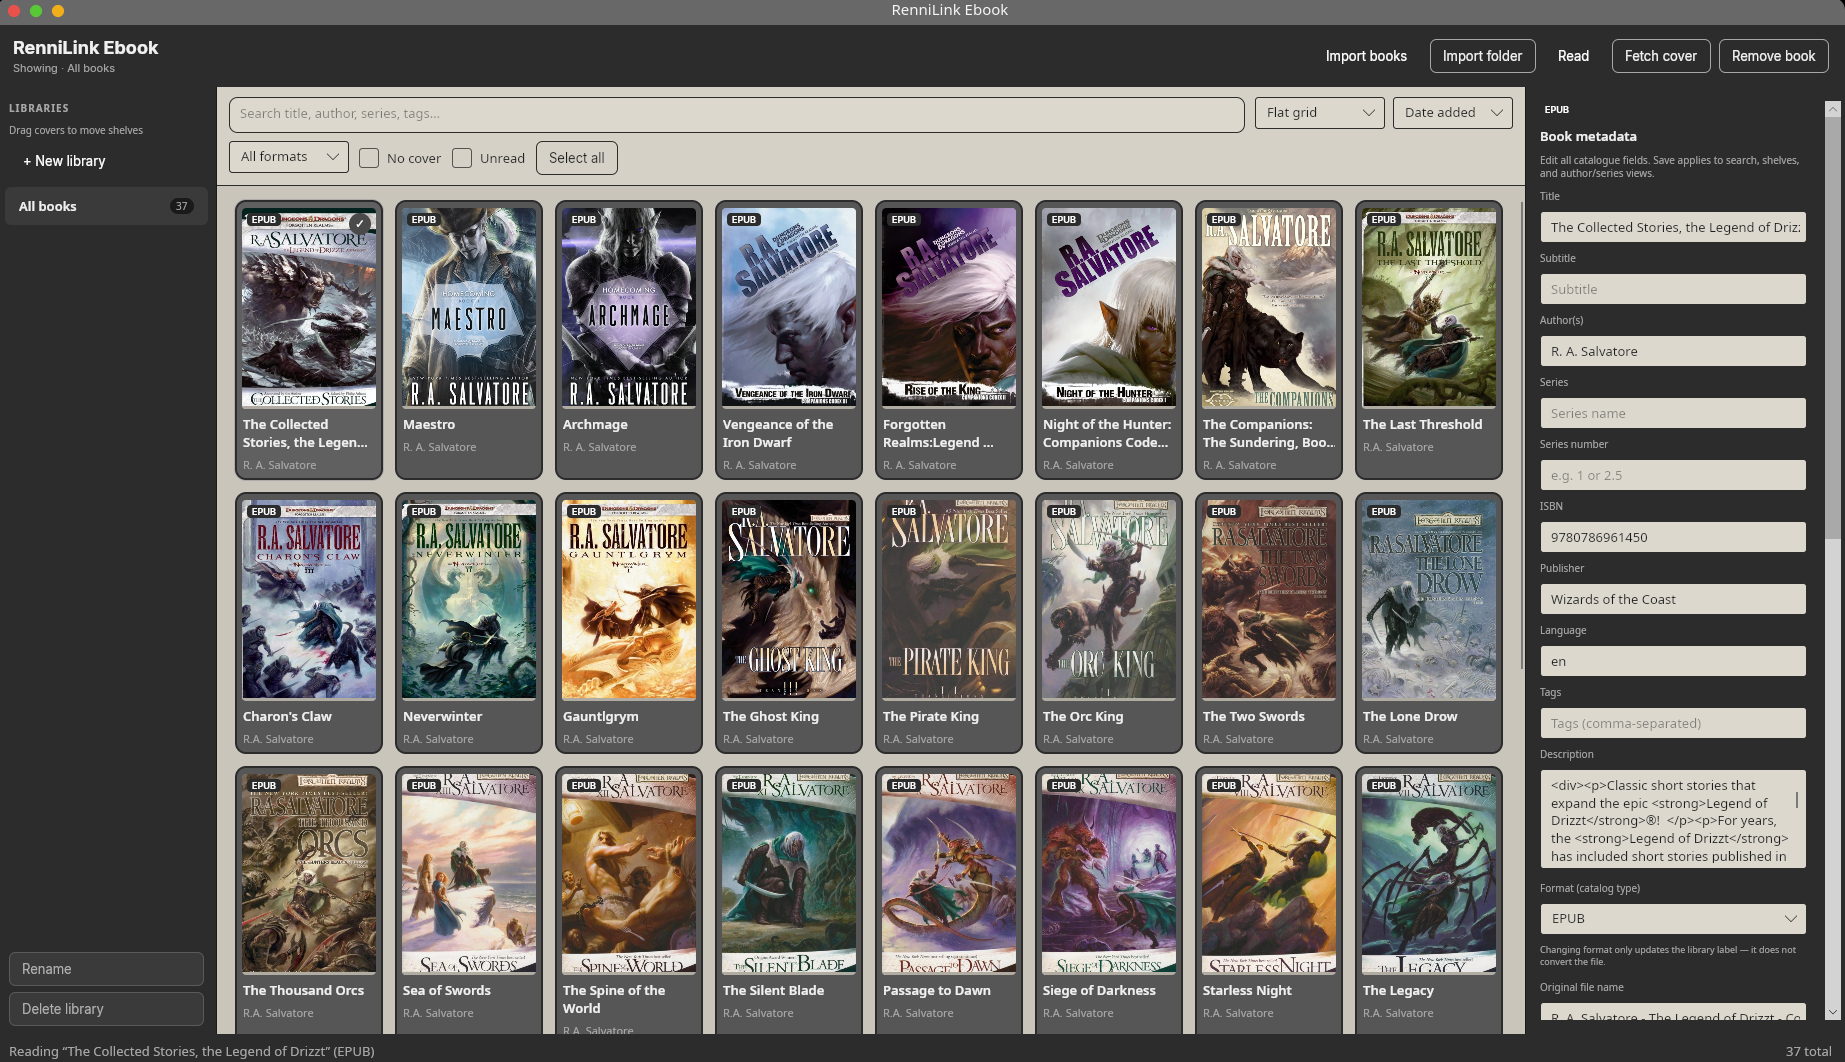Select the Starless Night cover
The height and width of the screenshot is (1062, 1845).
click(x=1269, y=873)
